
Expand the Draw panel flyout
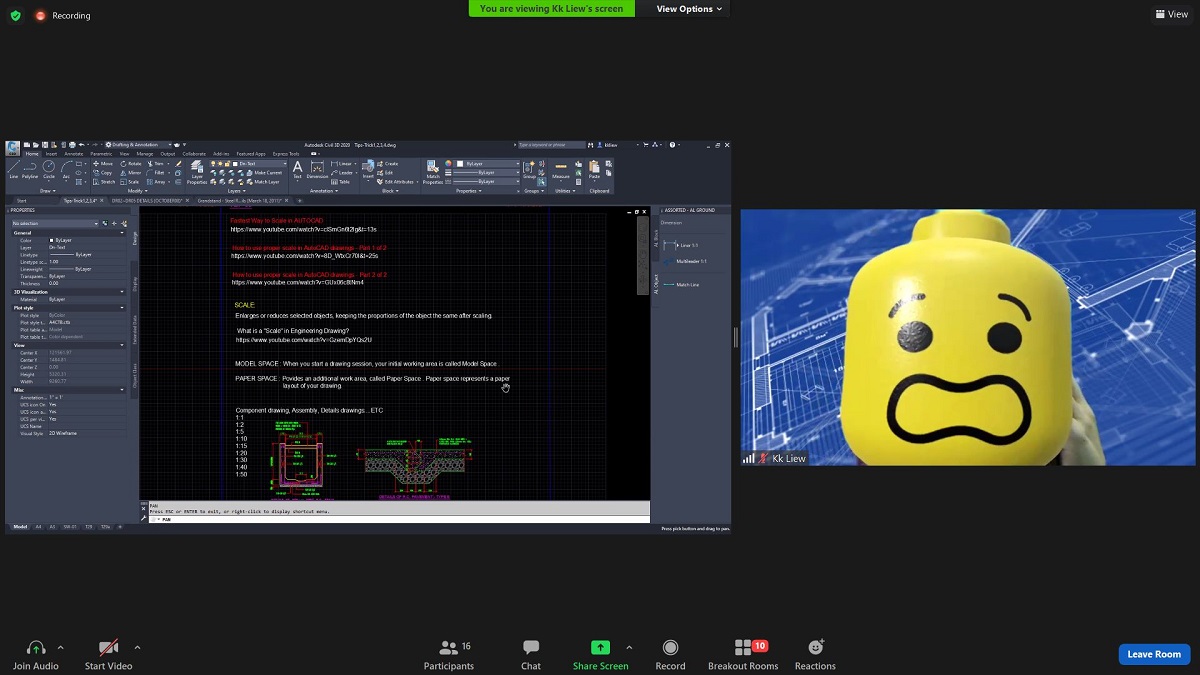(x=49, y=191)
